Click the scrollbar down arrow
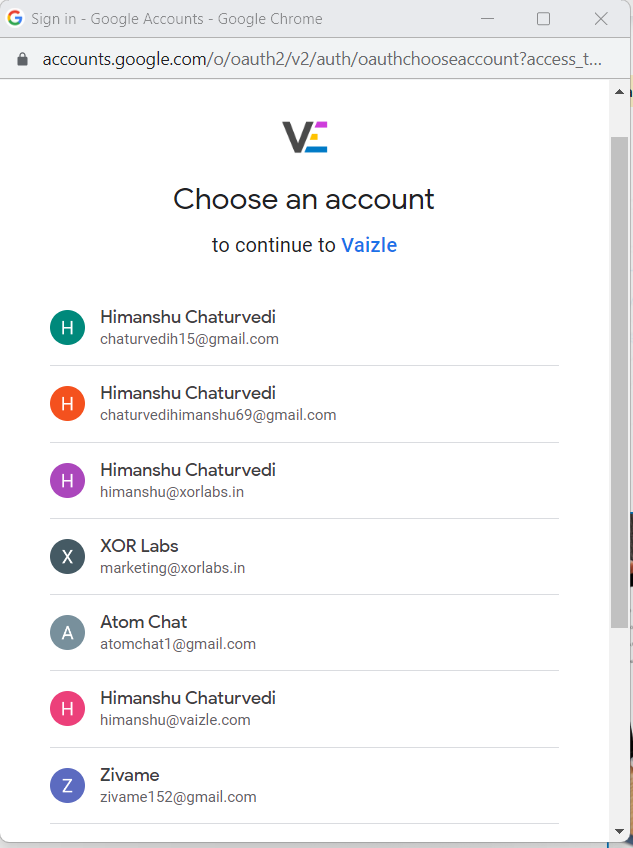The height and width of the screenshot is (848, 633). click(x=619, y=831)
